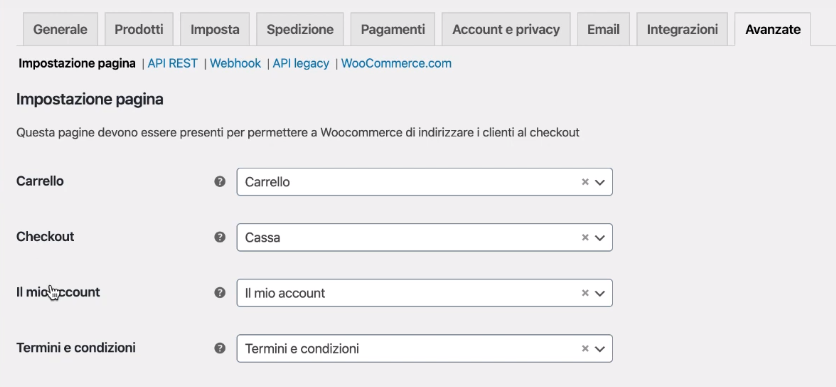Expand the Checkout page dropdown
The image size is (836, 387).
[x=600, y=238]
